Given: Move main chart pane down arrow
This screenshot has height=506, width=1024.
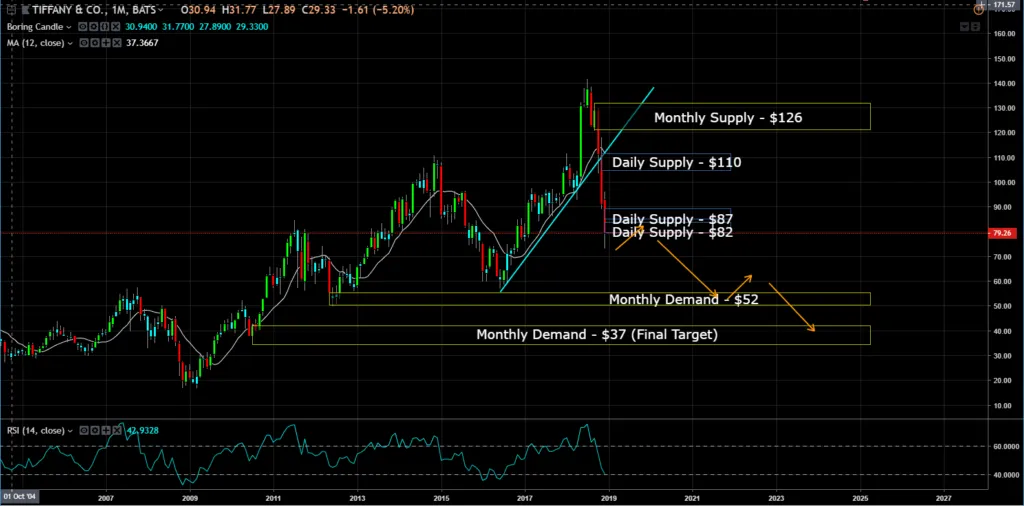Looking at the screenshot, I should click(x=965, y=27).
